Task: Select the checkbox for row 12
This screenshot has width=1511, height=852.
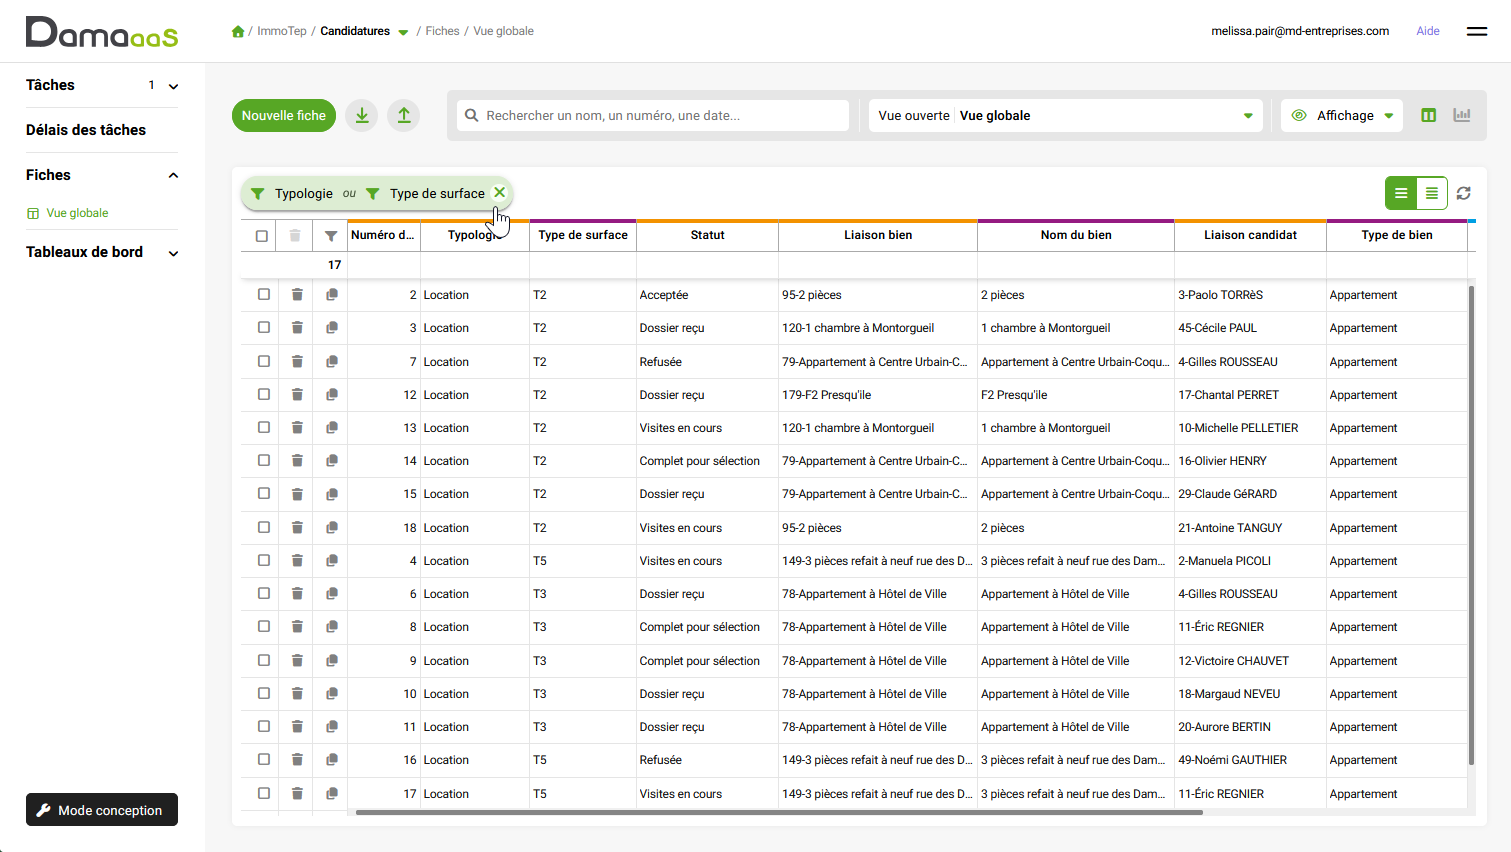Action: click(264, 394)
